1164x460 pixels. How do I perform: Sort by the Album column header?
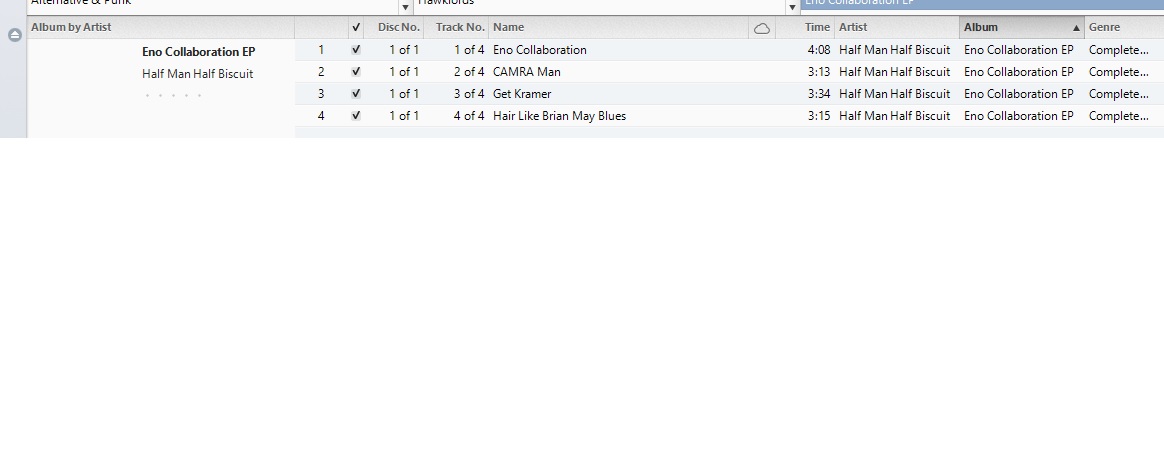coord(1021,27)
